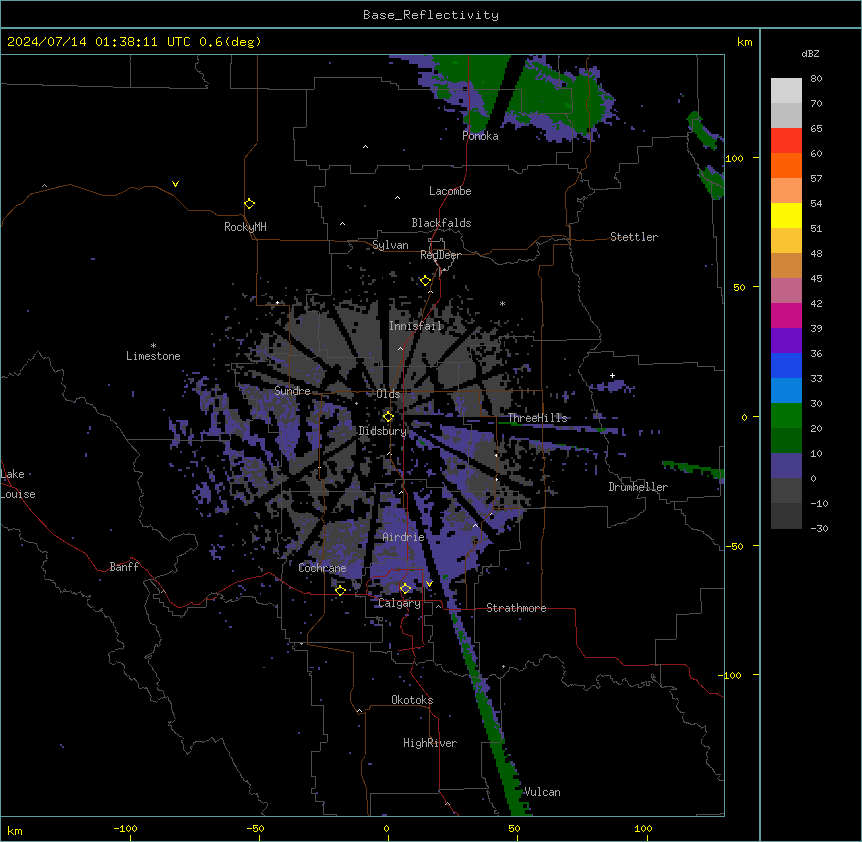Select the Sylvan label

point(390,245)
